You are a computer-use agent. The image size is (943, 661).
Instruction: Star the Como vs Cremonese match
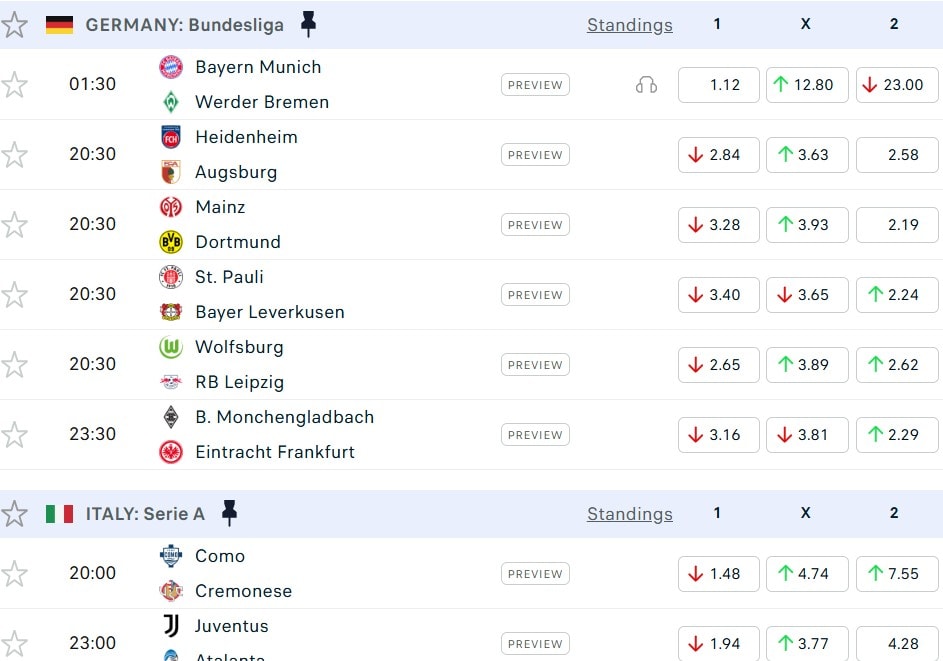(x=14, y=574)
